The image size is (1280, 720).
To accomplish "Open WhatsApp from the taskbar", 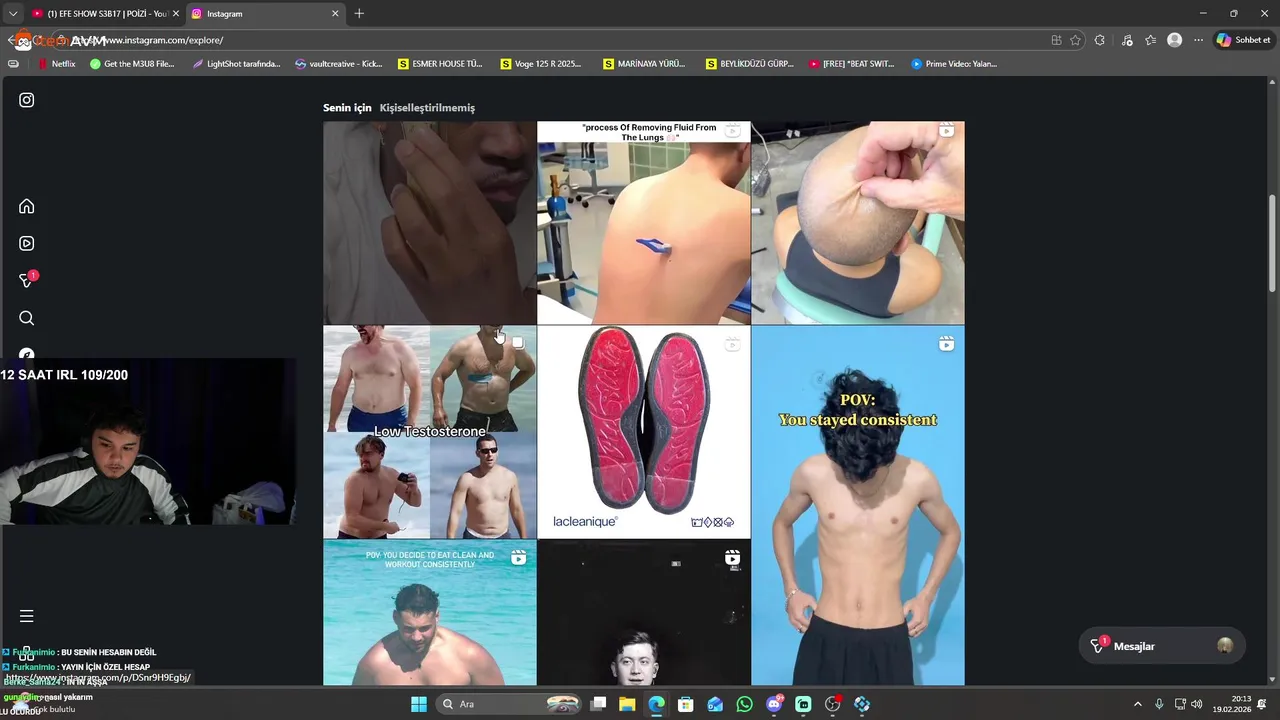I will click(744, 704).
